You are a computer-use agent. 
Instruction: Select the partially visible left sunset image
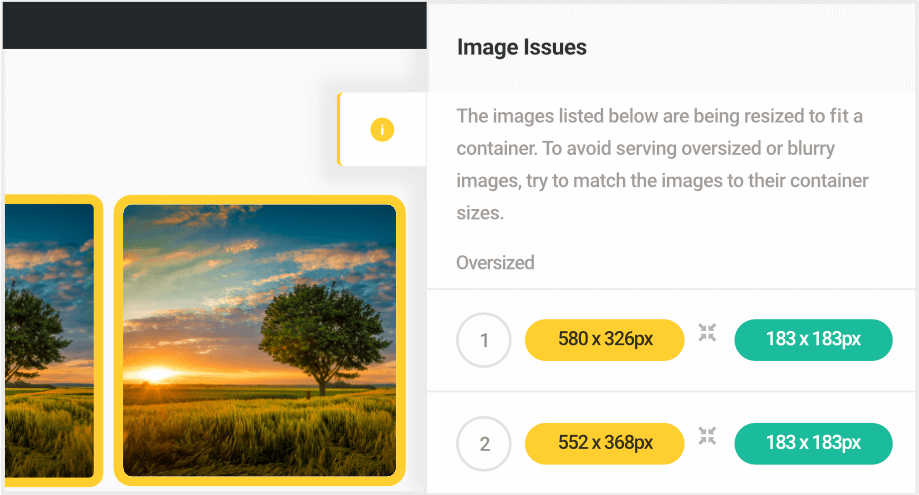click(x=48, y=340)
